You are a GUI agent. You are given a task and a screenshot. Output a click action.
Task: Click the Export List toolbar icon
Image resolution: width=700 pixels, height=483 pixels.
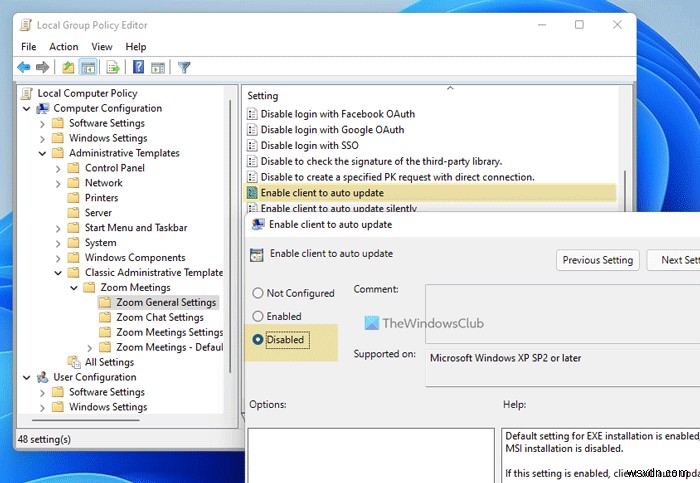point(113,67)
